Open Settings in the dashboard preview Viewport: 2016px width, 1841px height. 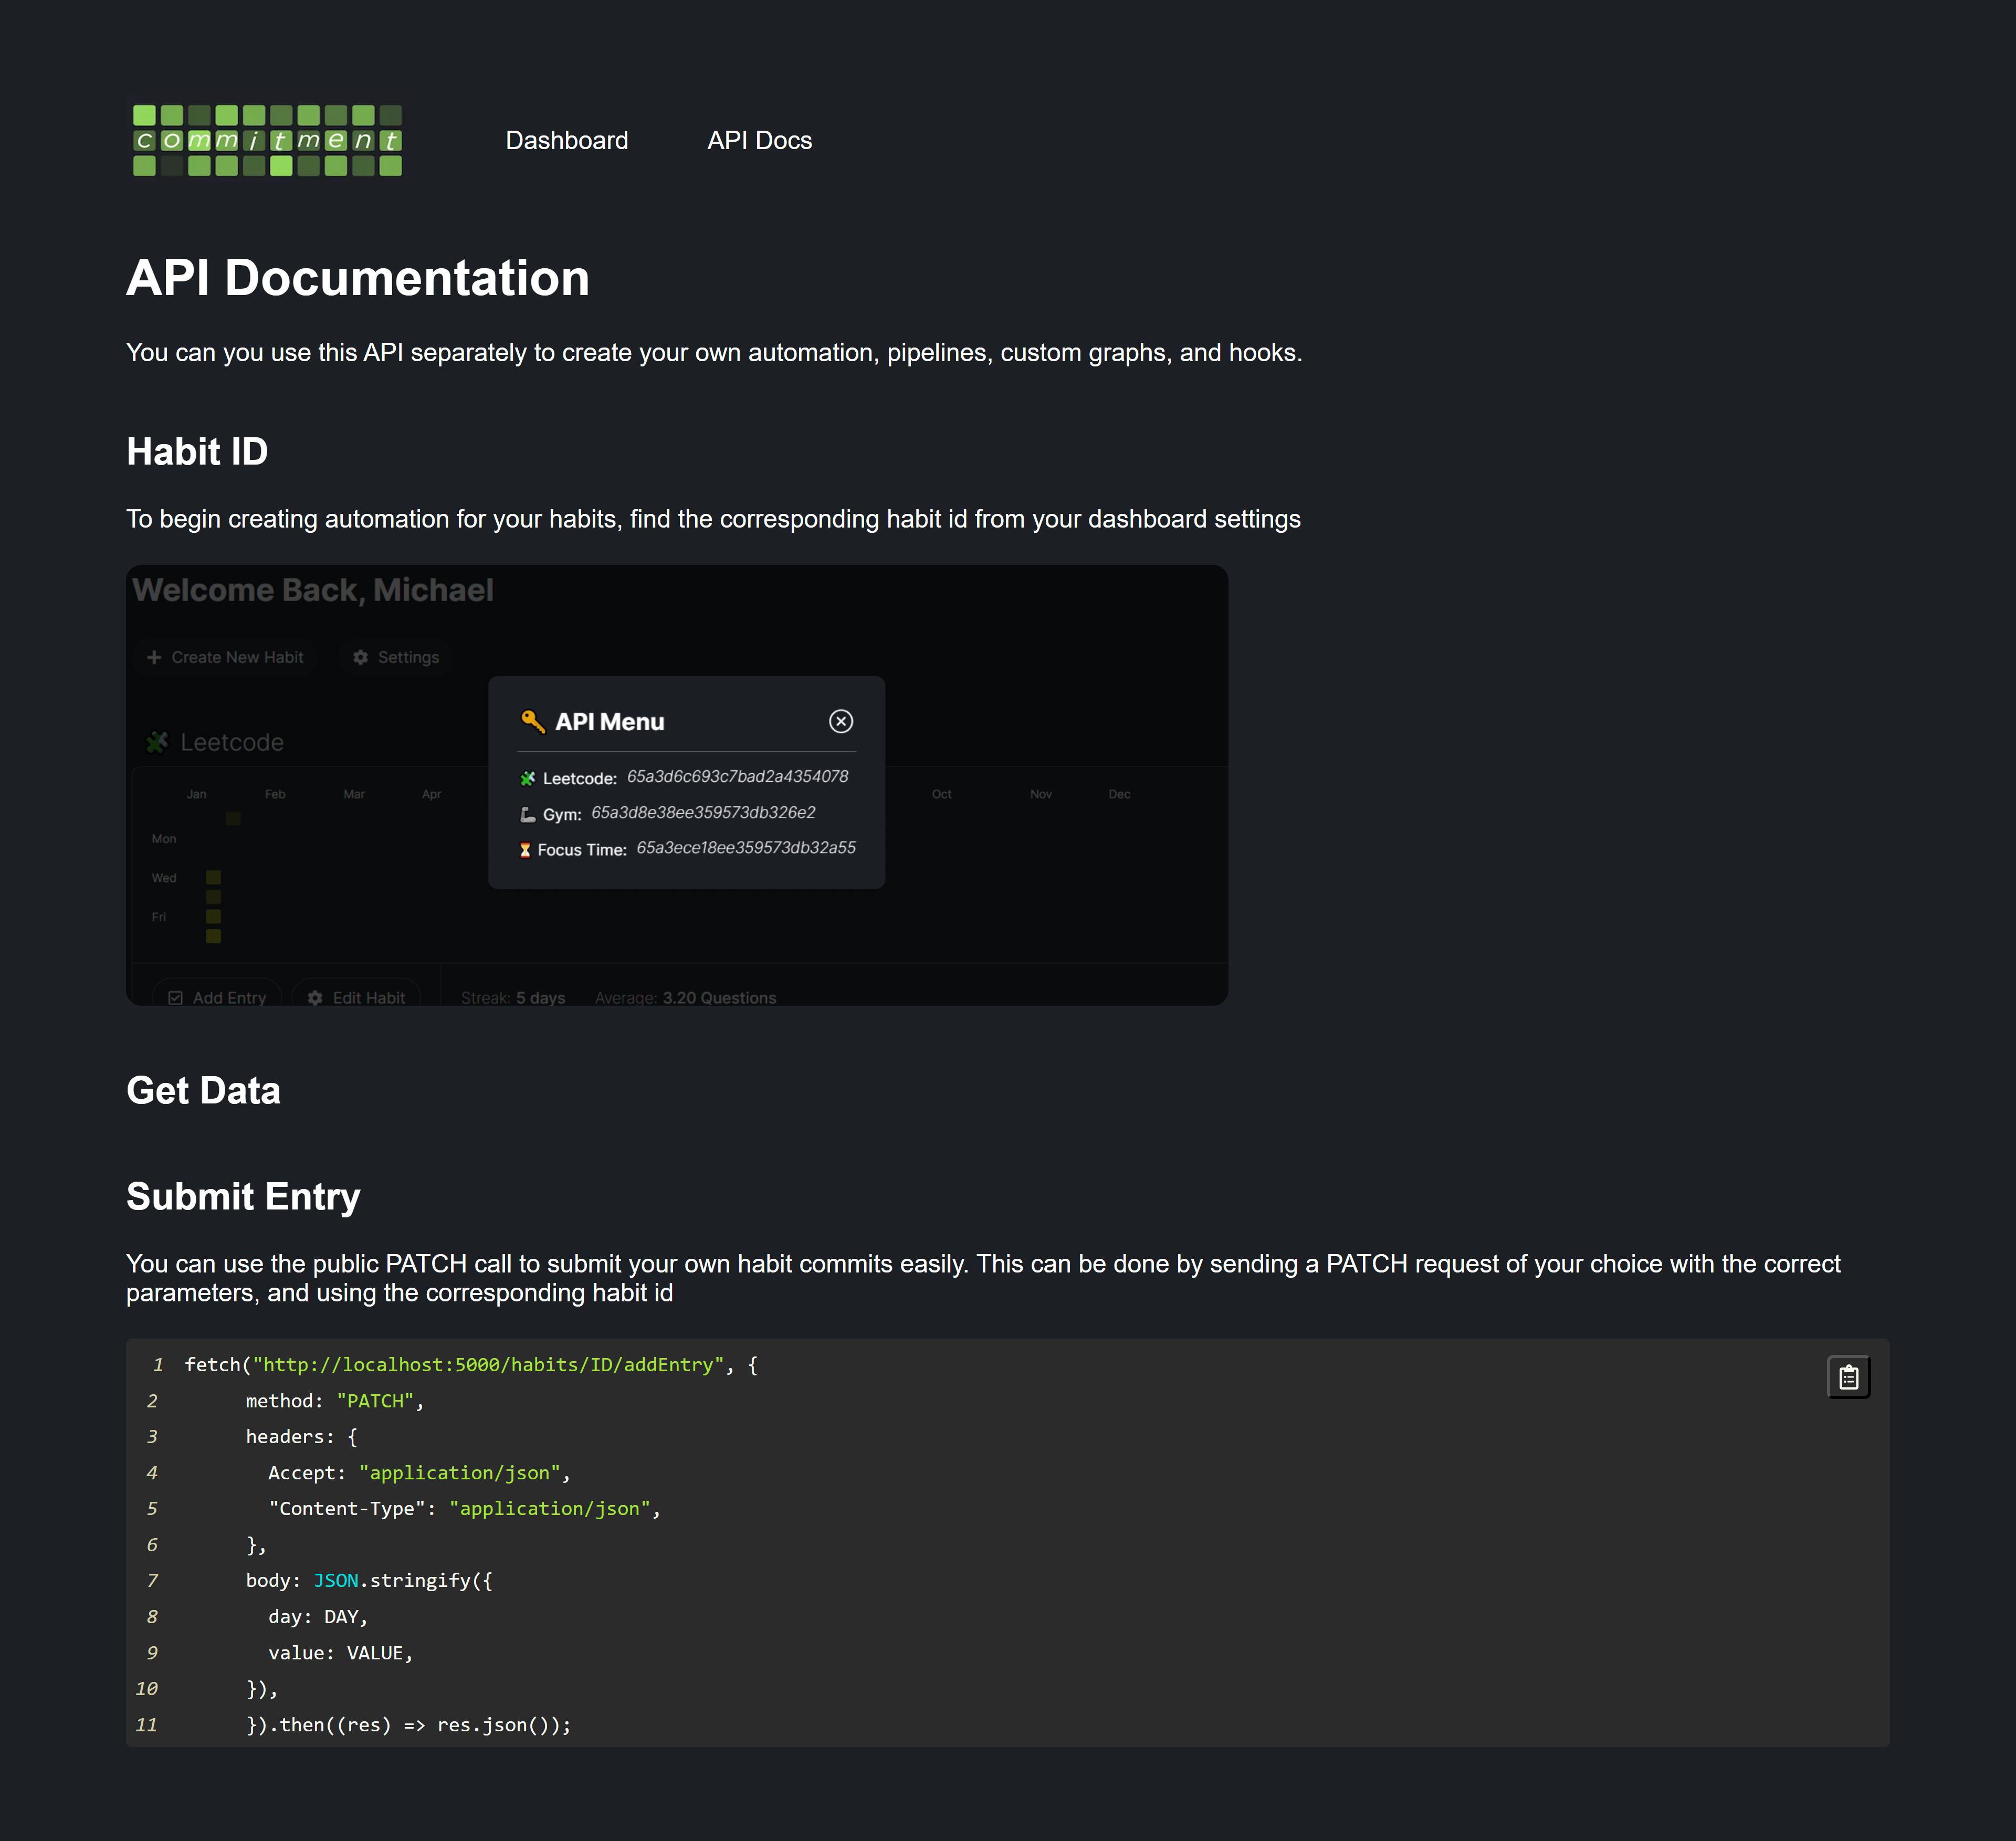(396, 657)
